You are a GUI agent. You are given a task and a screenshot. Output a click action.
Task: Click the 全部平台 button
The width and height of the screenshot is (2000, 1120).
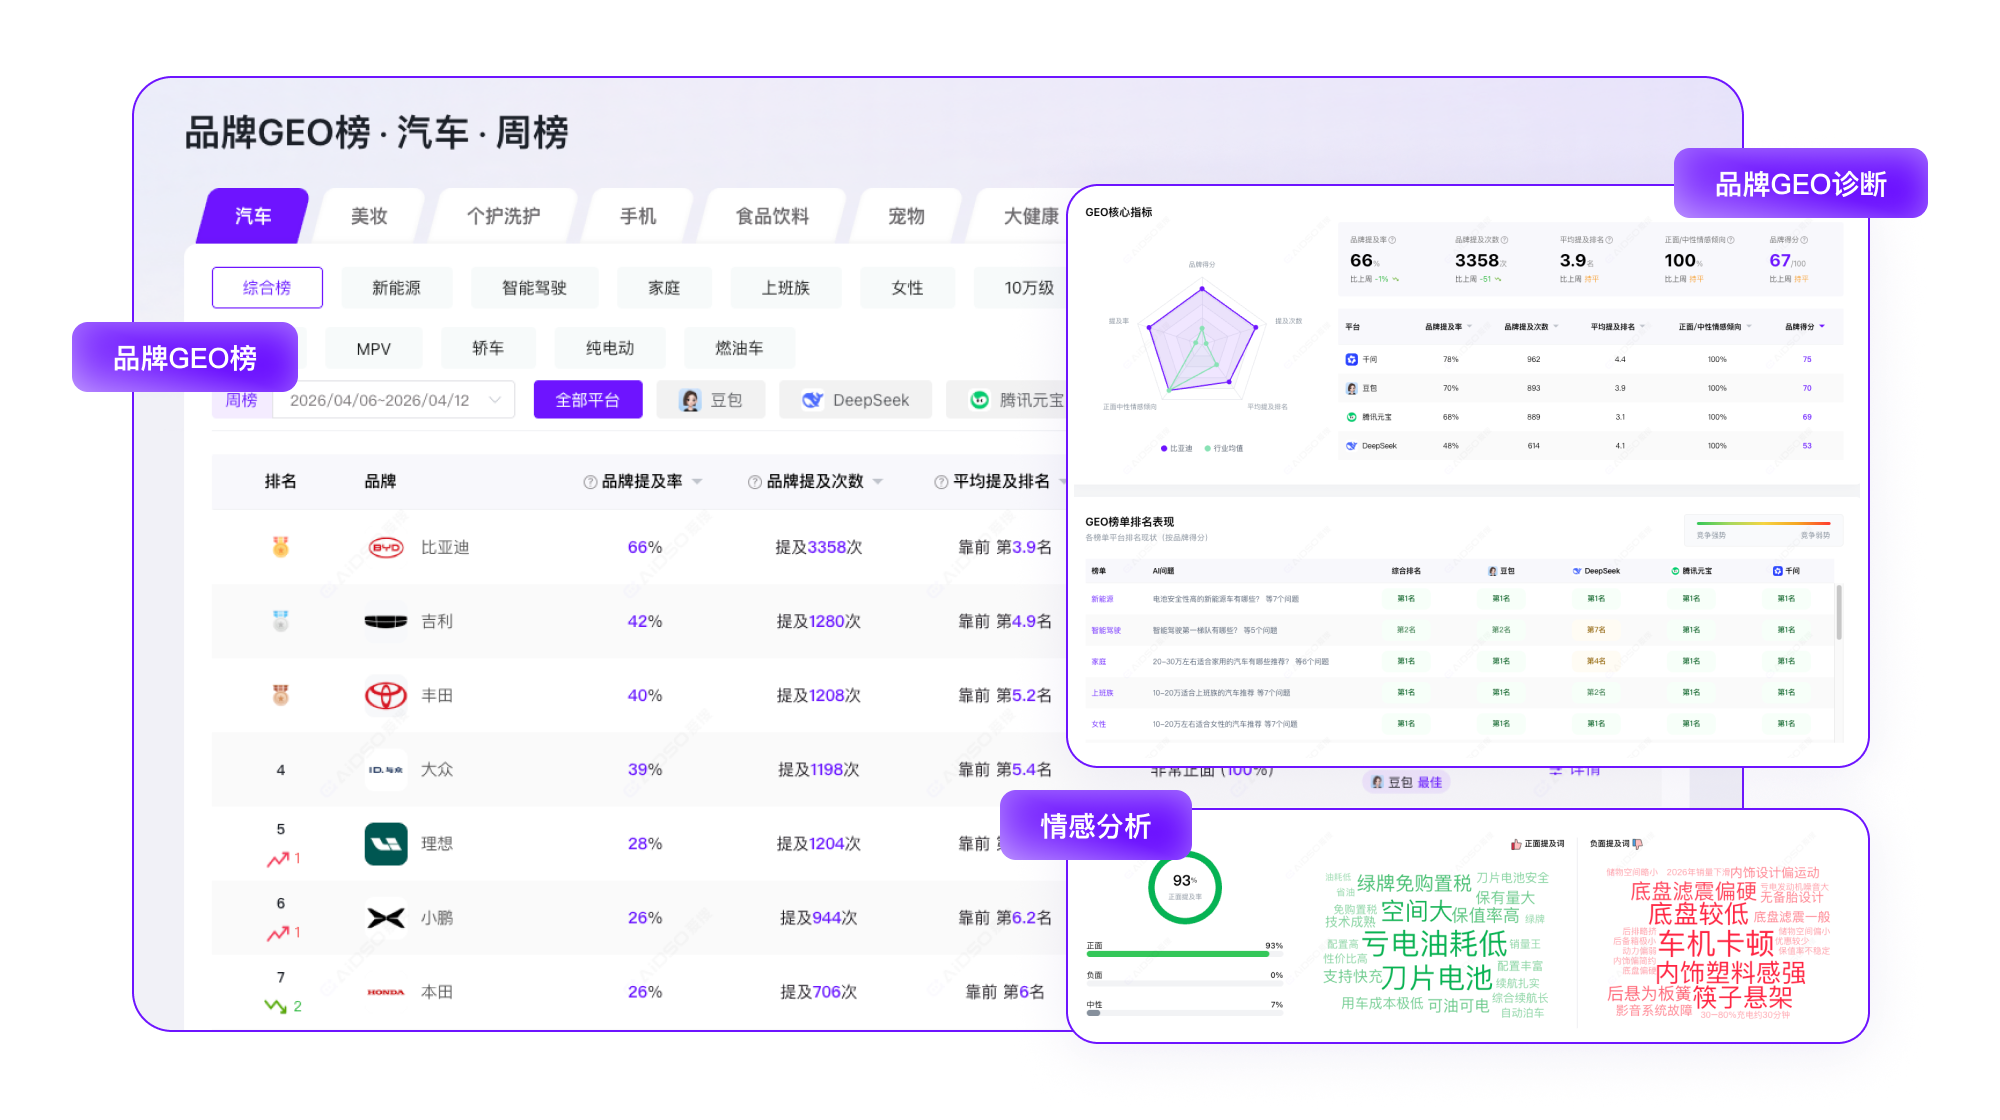click(587, 399)
